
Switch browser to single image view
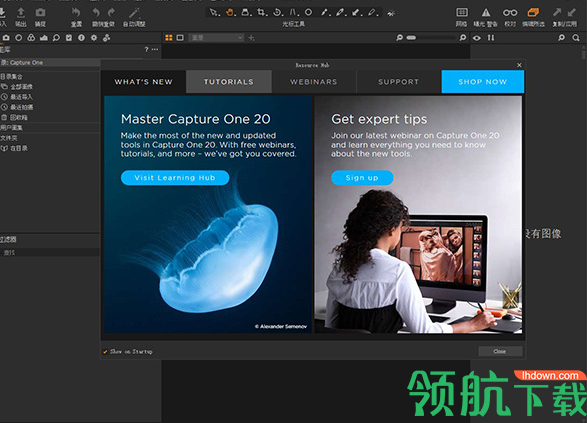click(x=180, y=38)
